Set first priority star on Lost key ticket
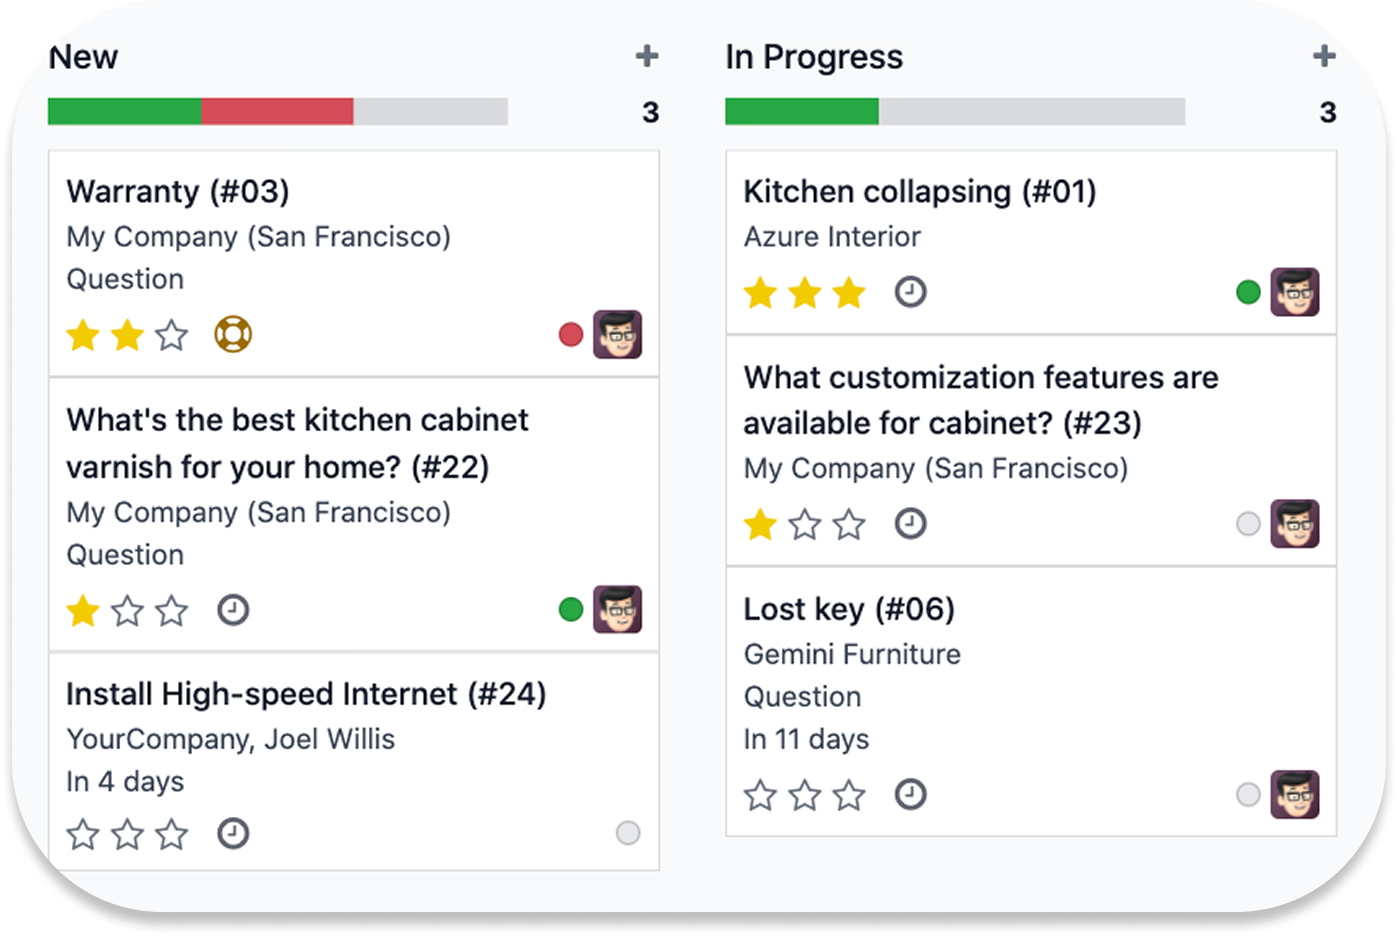This screenshot has height=936, width=1398. tap(760, 796)
